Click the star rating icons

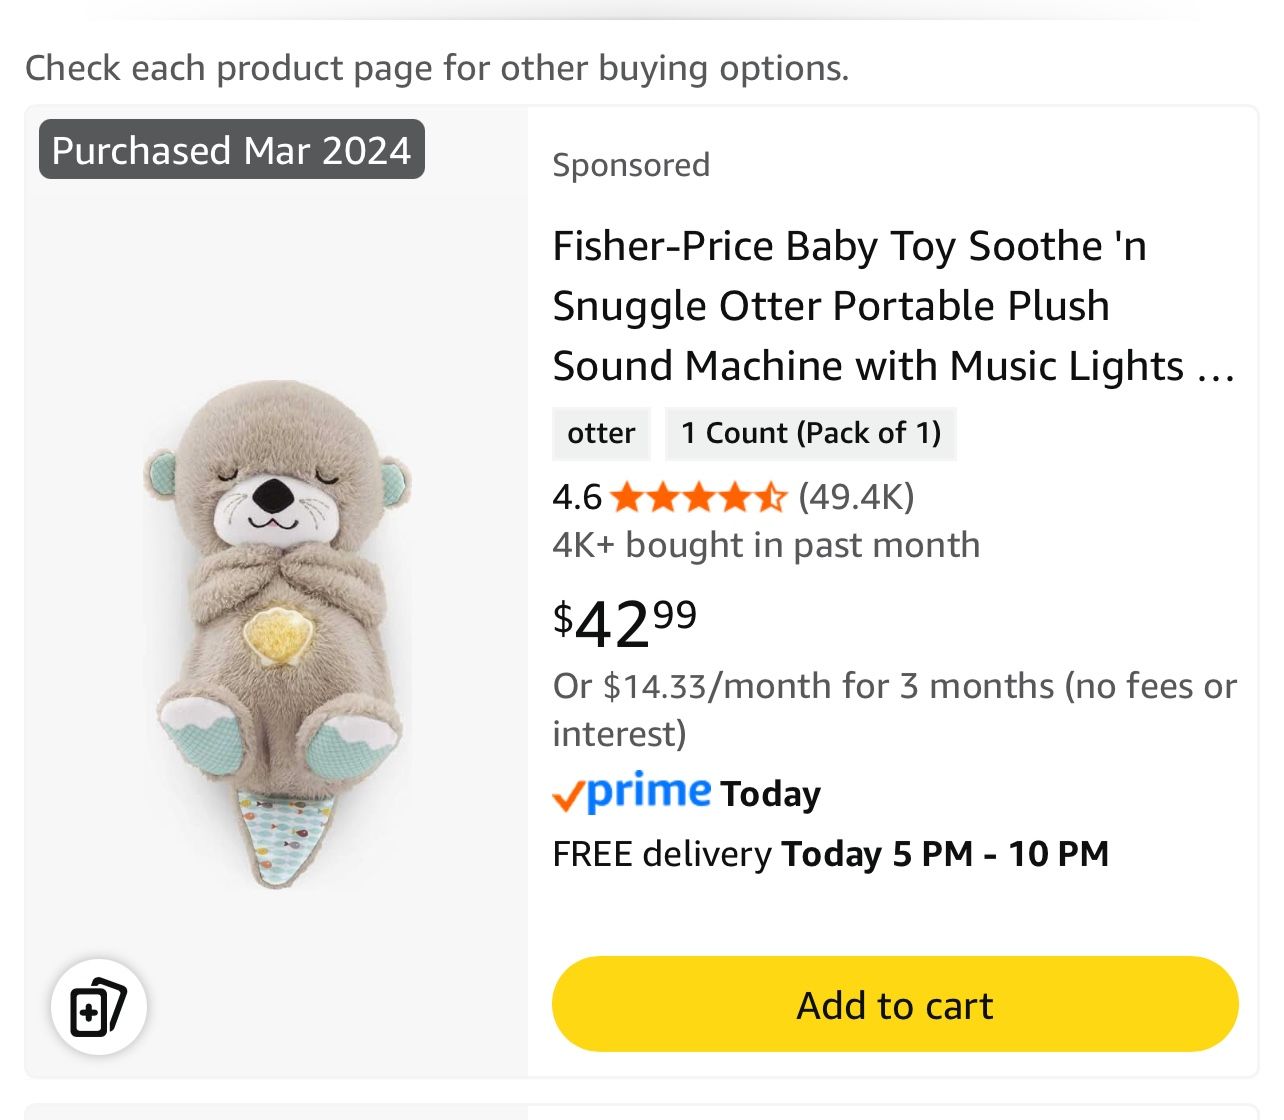(x=698, y=496)
